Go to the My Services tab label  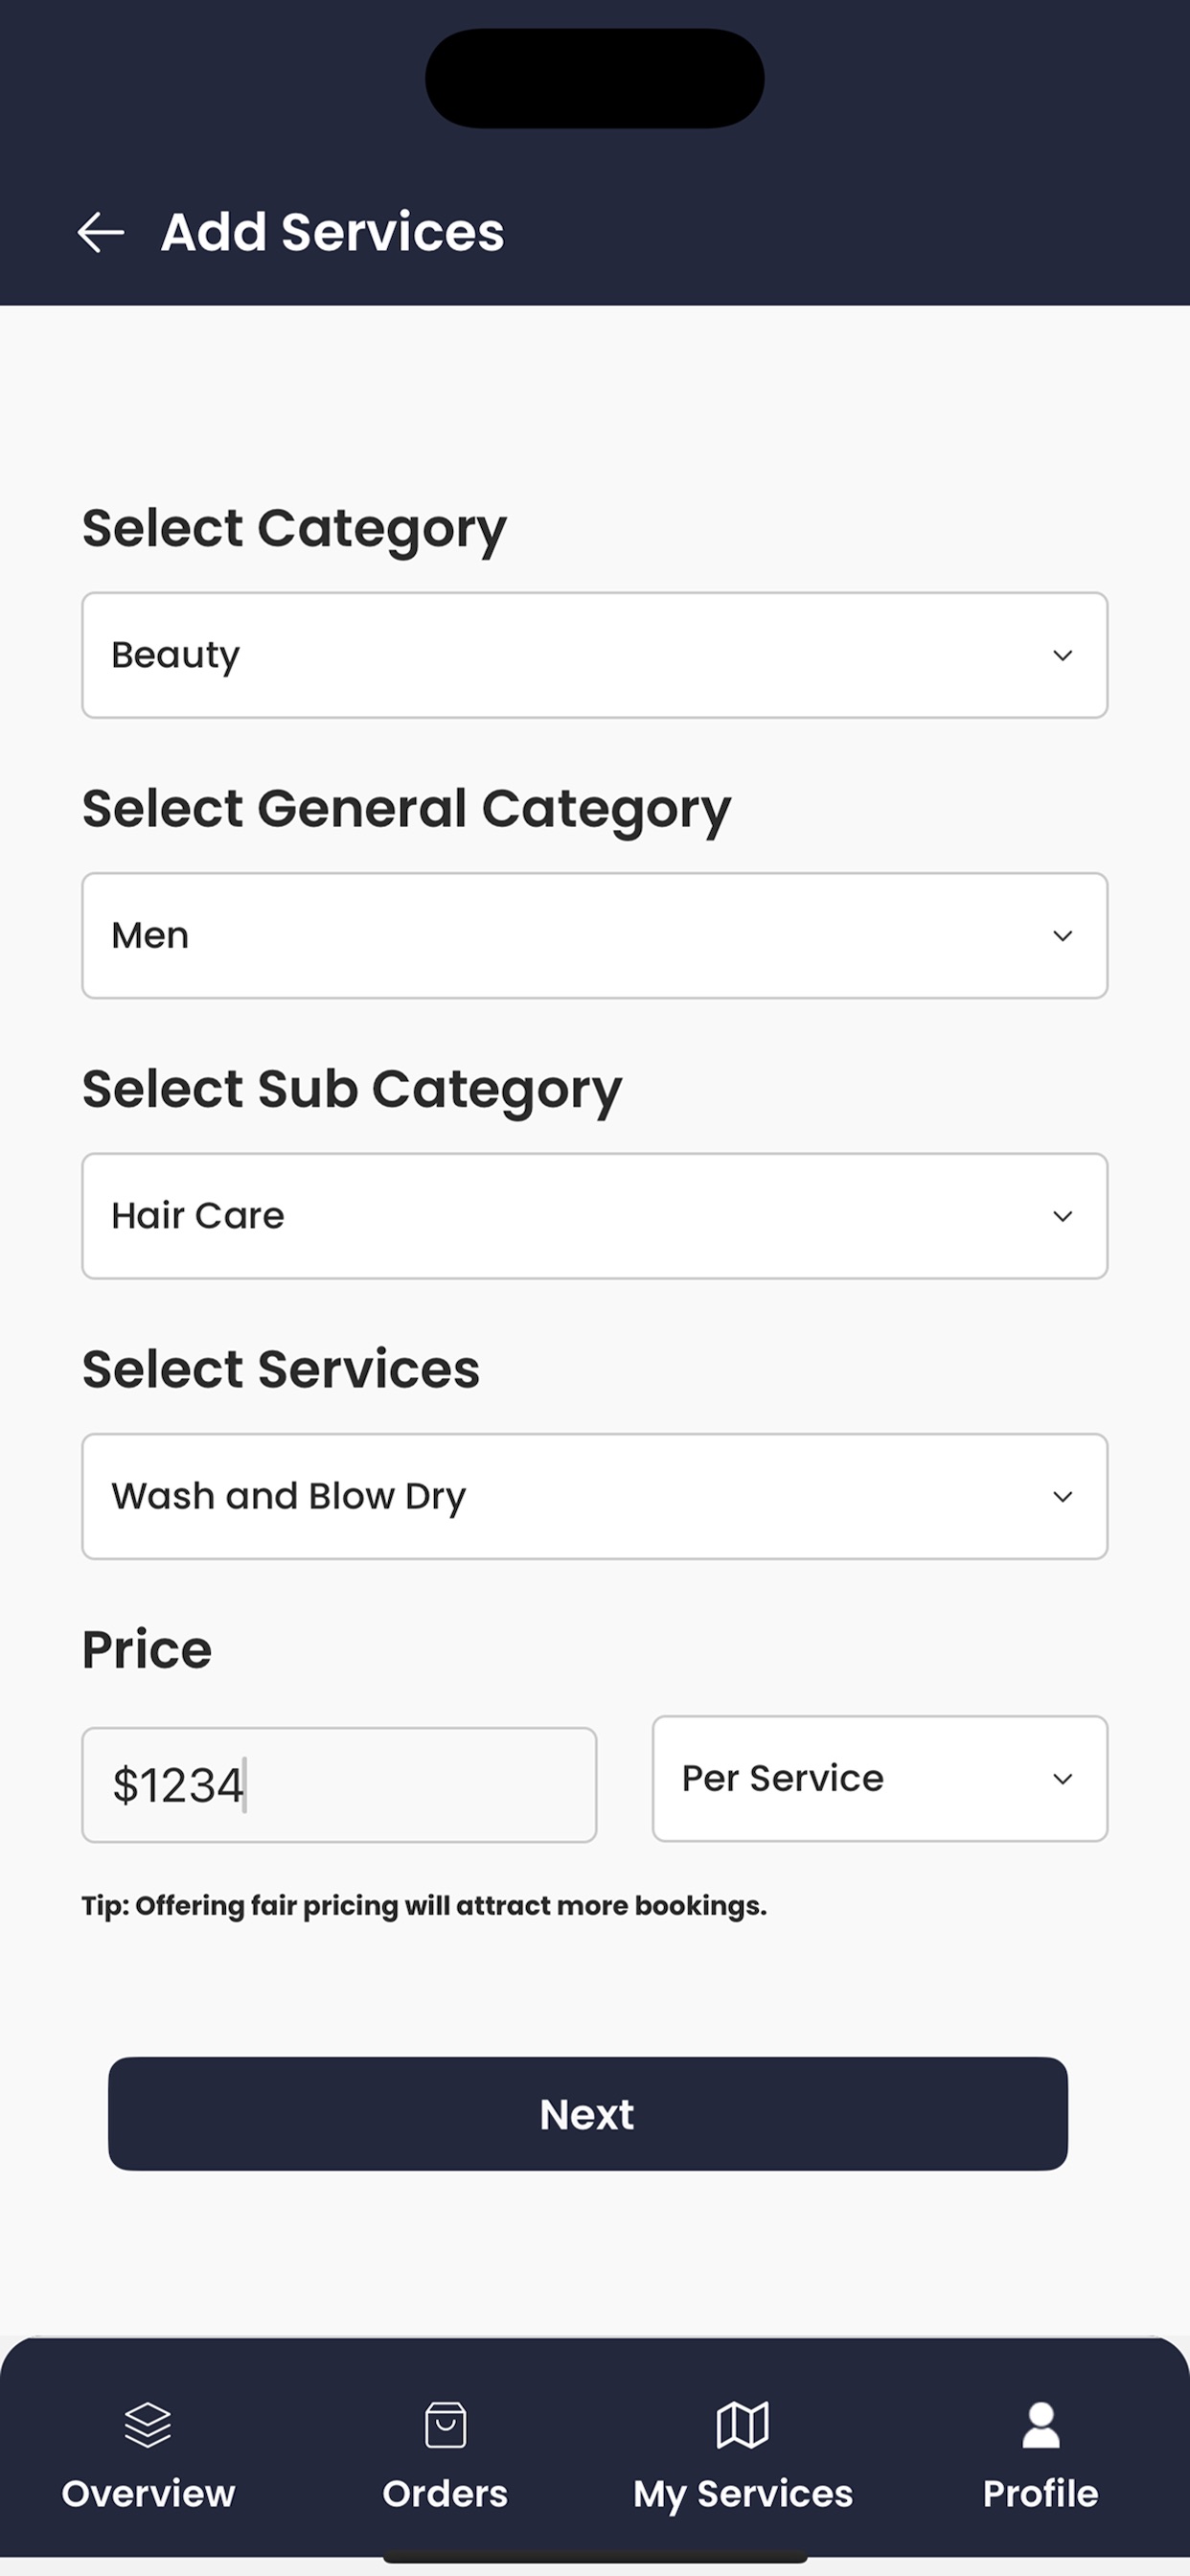pos(743,2494)
